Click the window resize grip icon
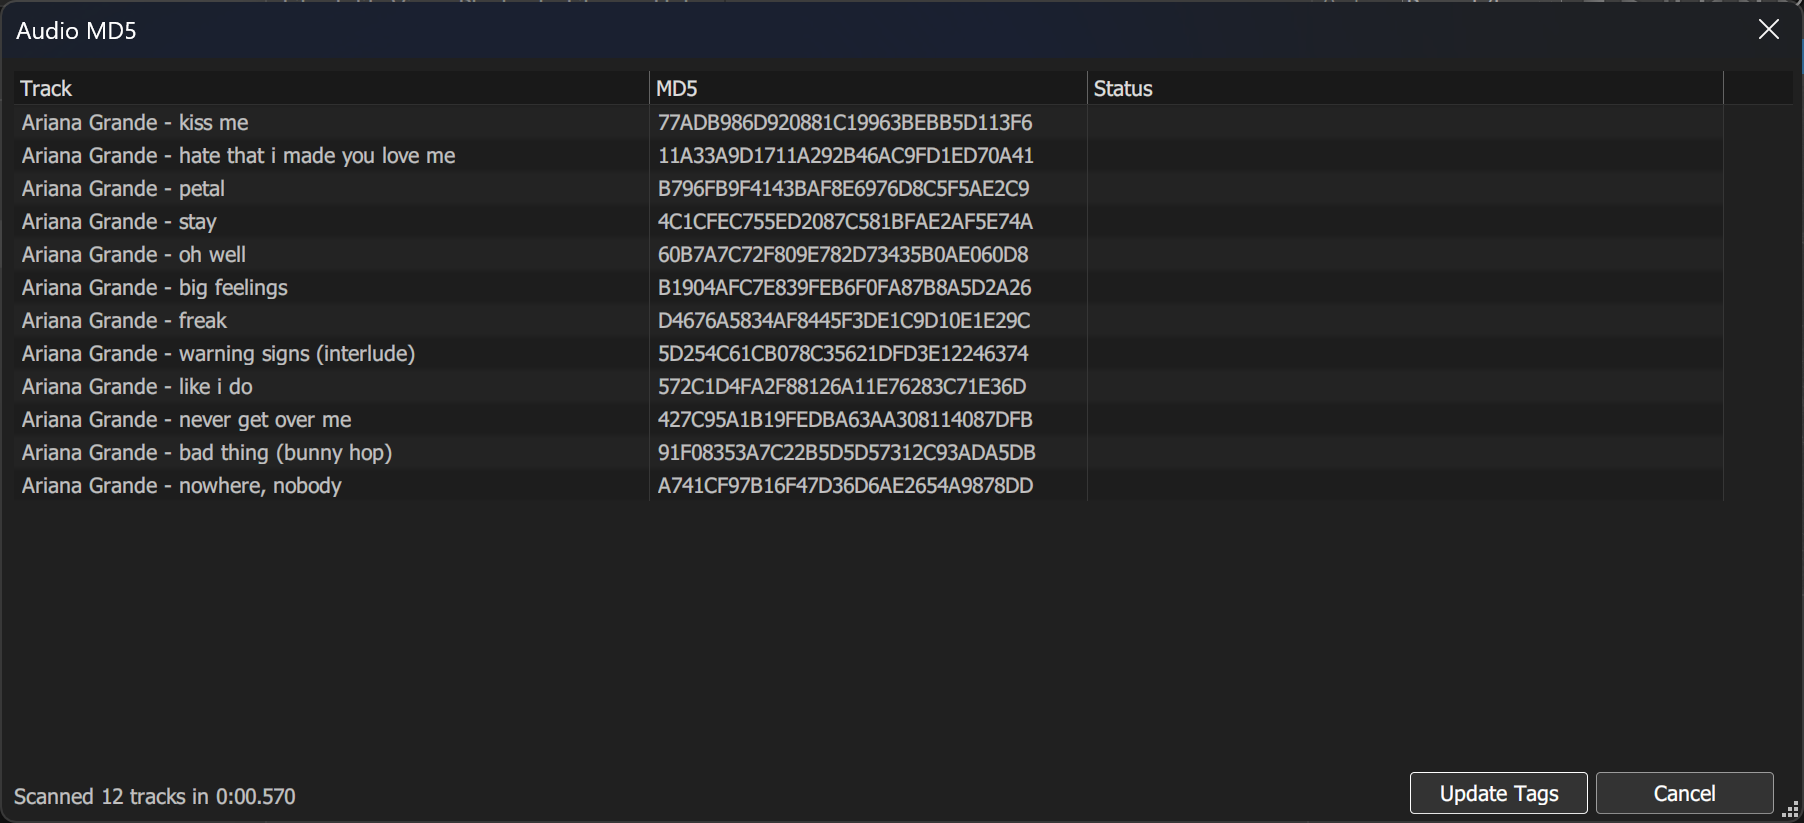Viewport: 1804px width, 823px height. tap(1790, 811)
